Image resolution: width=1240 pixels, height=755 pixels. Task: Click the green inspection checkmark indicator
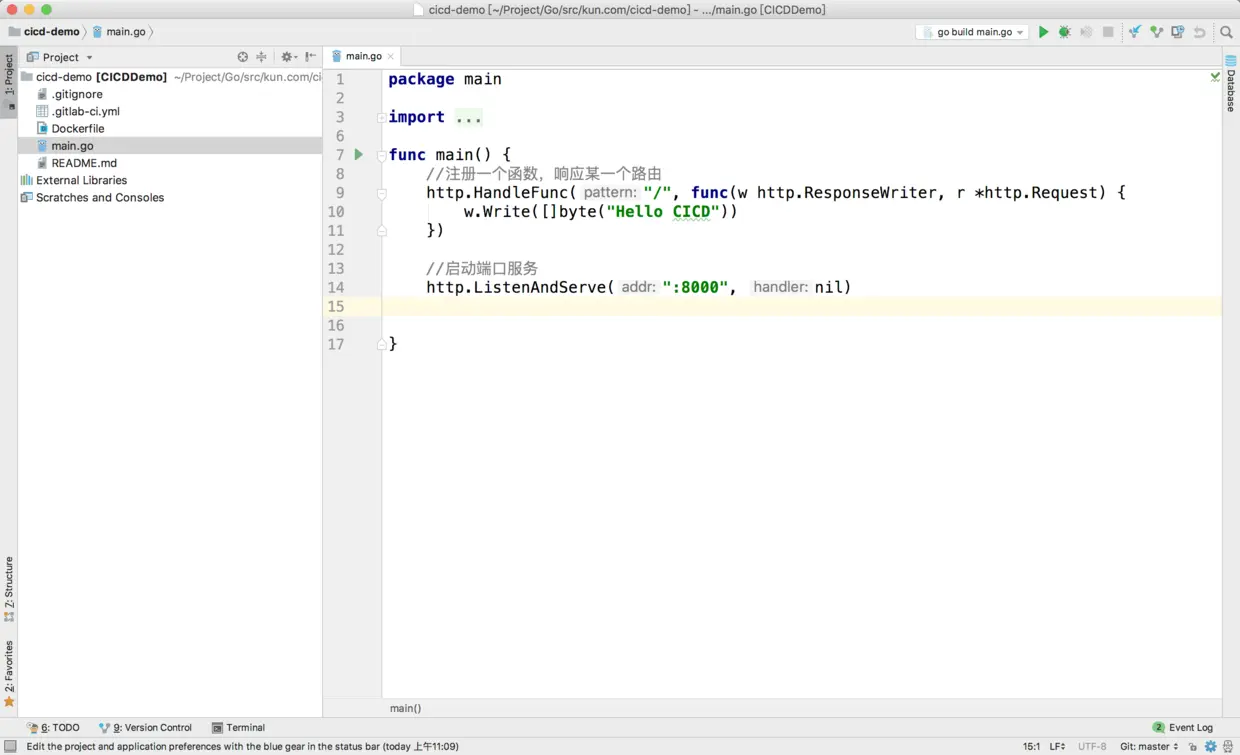[1215, 76]
